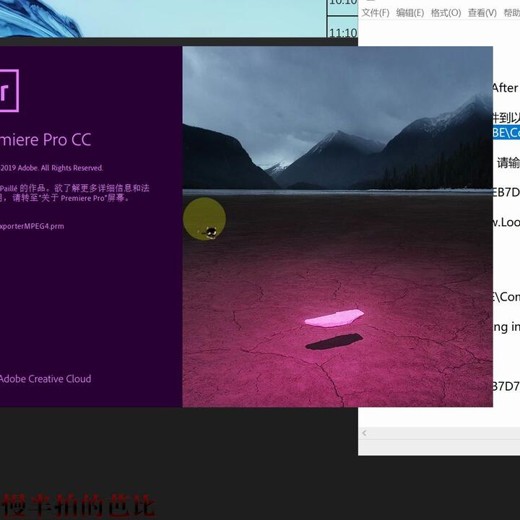Viewport: 520px width, 520px height.
Task: Click the Pr logo on the splash screen
Action: pyautogui.click(x=9, y=90)
